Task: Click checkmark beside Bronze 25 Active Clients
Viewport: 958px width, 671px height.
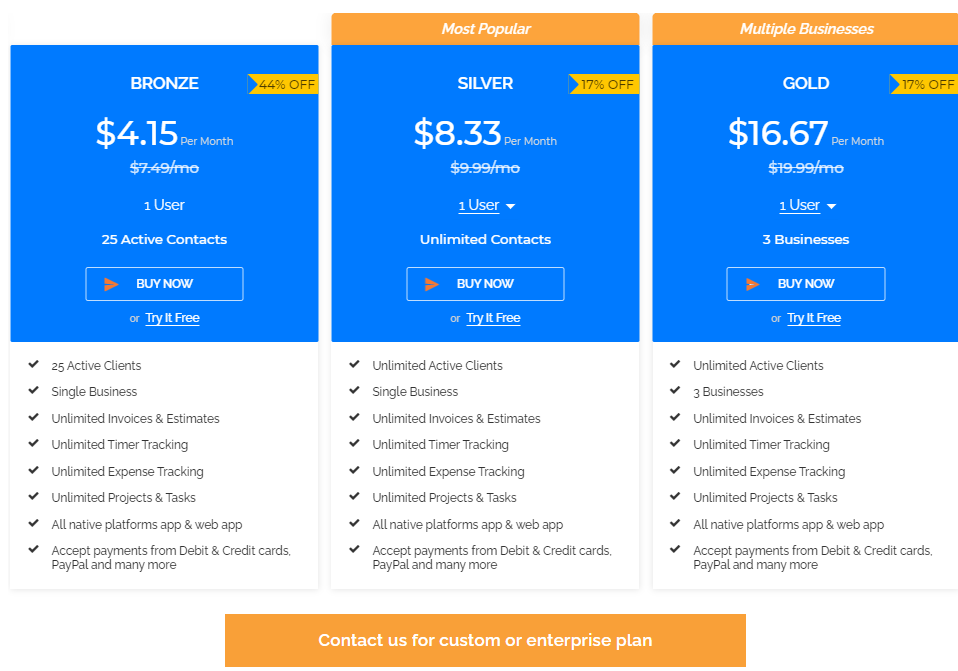Action: coord(34,364)
